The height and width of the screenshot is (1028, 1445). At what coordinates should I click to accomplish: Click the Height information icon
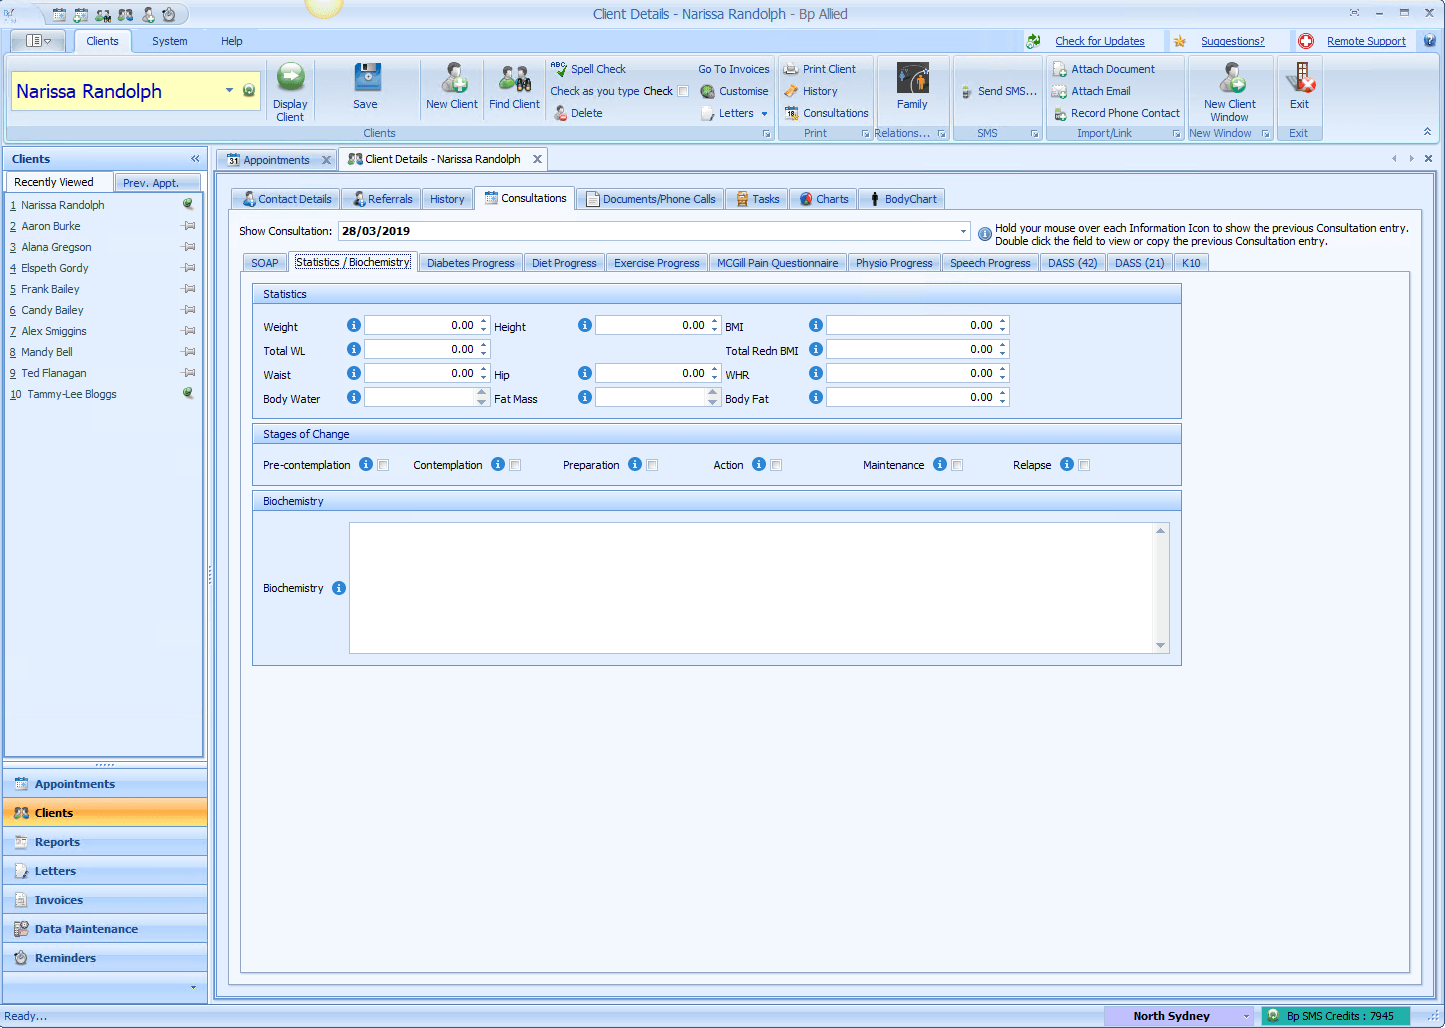point(585,325)
